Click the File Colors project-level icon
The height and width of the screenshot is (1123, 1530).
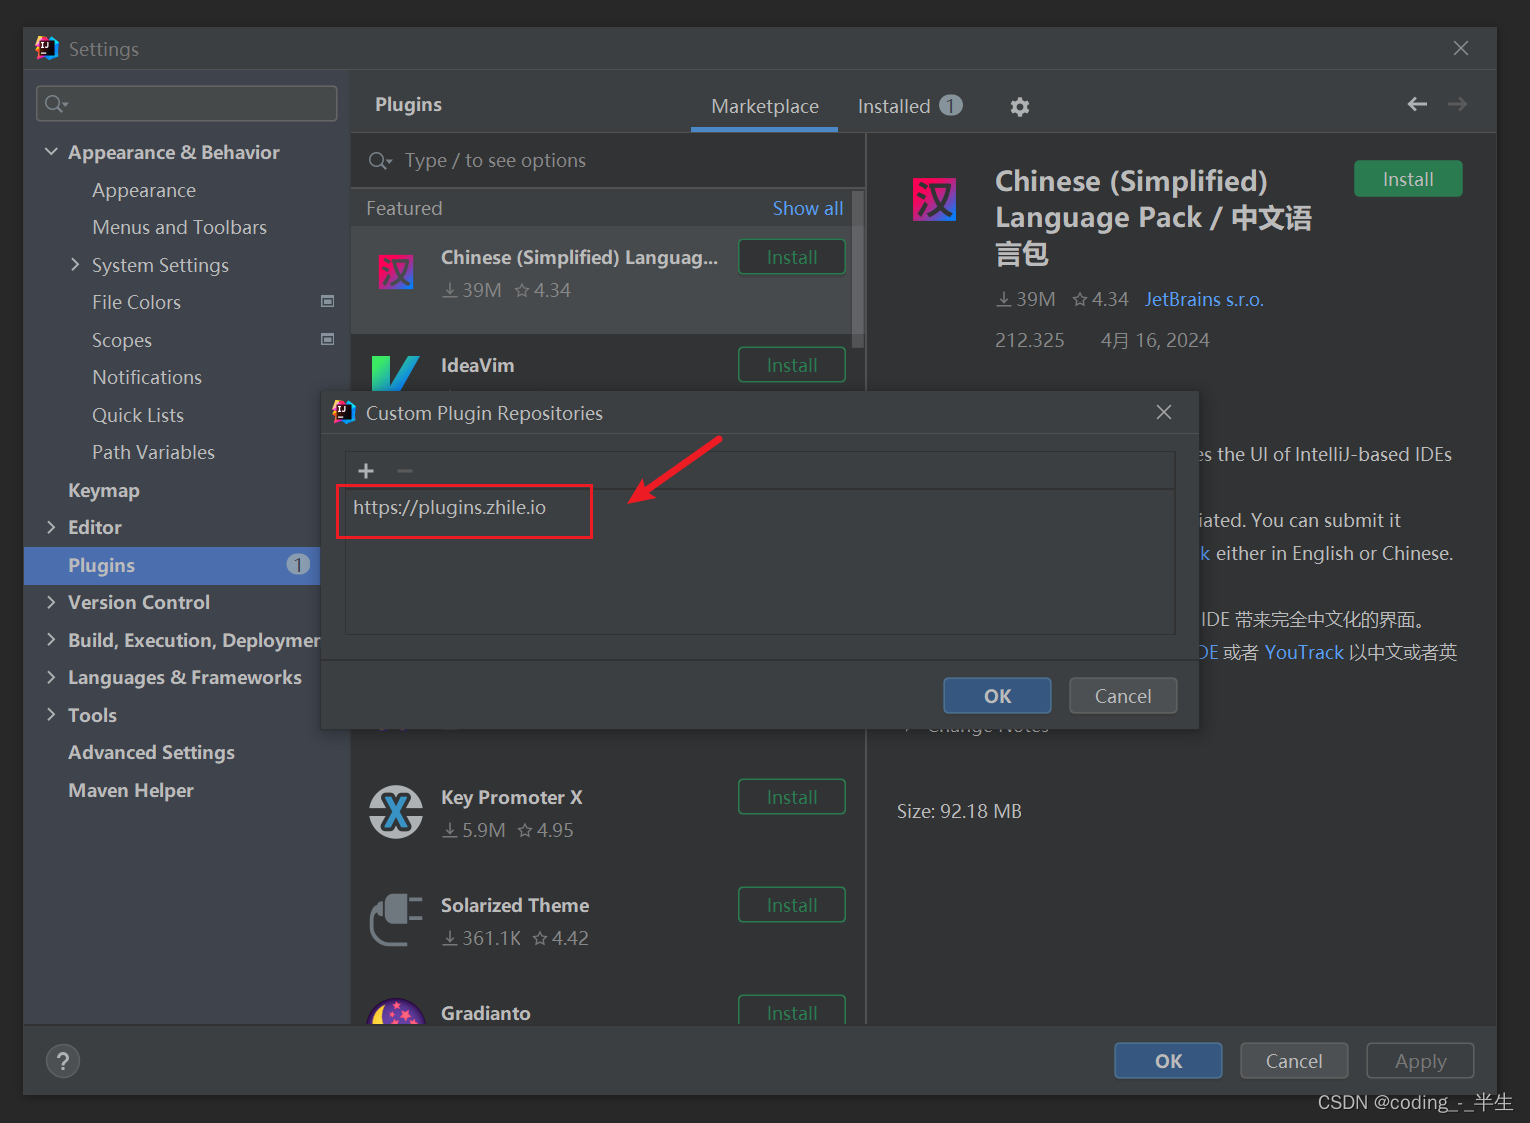coord(327,301)
